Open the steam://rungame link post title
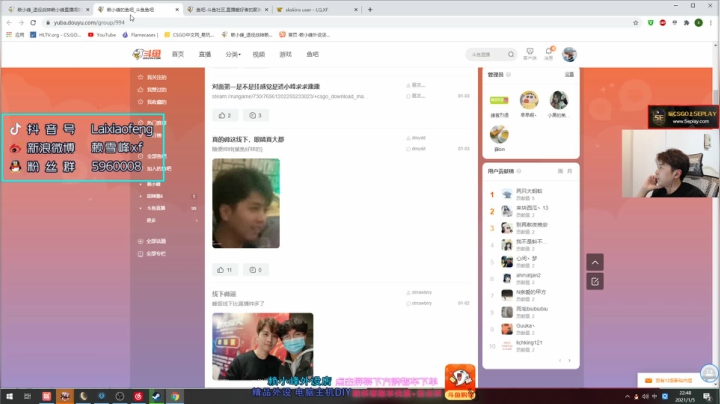This screenshot has height=404, width=720. [x=265, y=86]
